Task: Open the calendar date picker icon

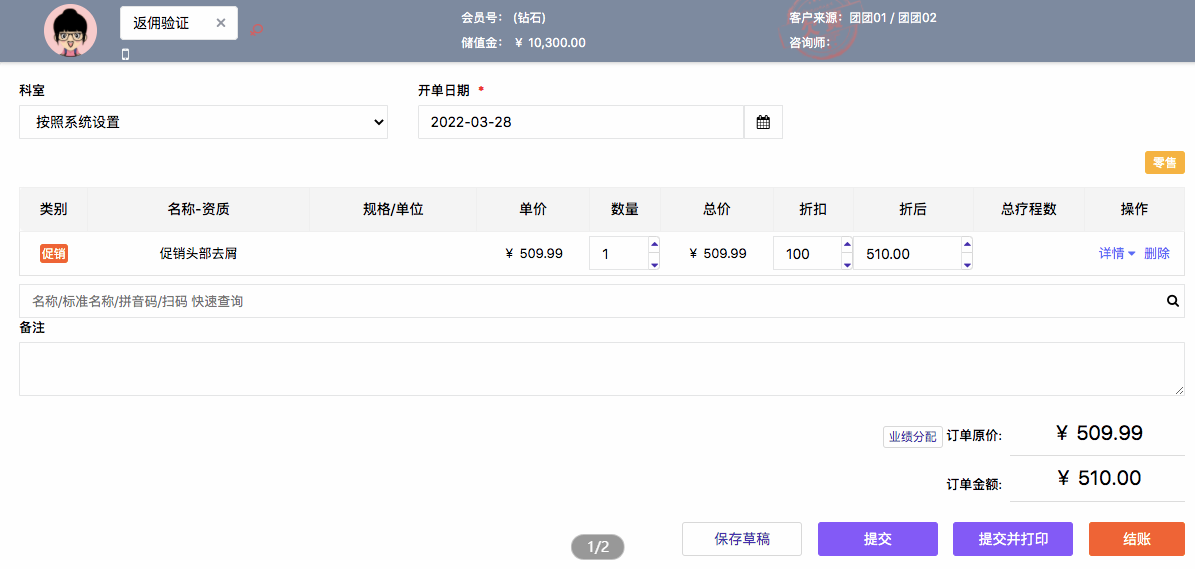Action: tap(763, 122)
